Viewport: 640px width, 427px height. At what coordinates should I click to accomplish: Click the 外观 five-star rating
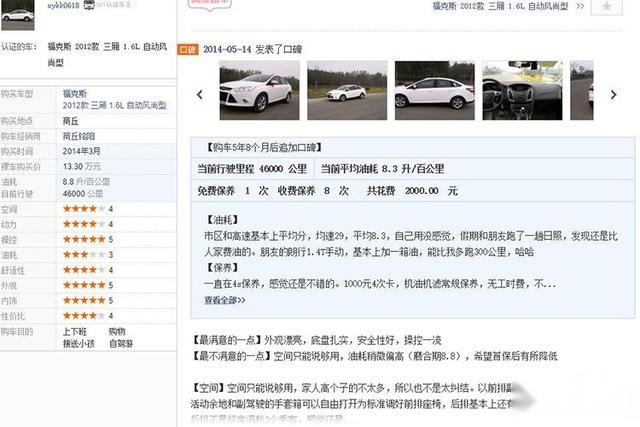(84, 285)
